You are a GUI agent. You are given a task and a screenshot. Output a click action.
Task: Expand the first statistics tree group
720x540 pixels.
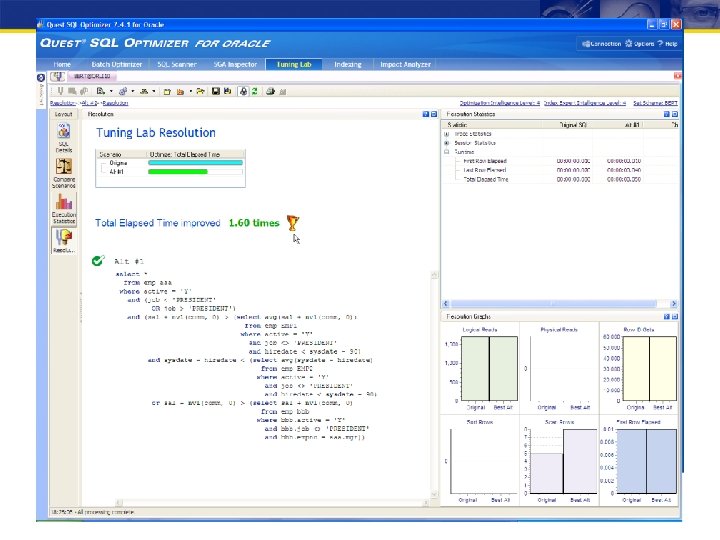tap(446, 134)
